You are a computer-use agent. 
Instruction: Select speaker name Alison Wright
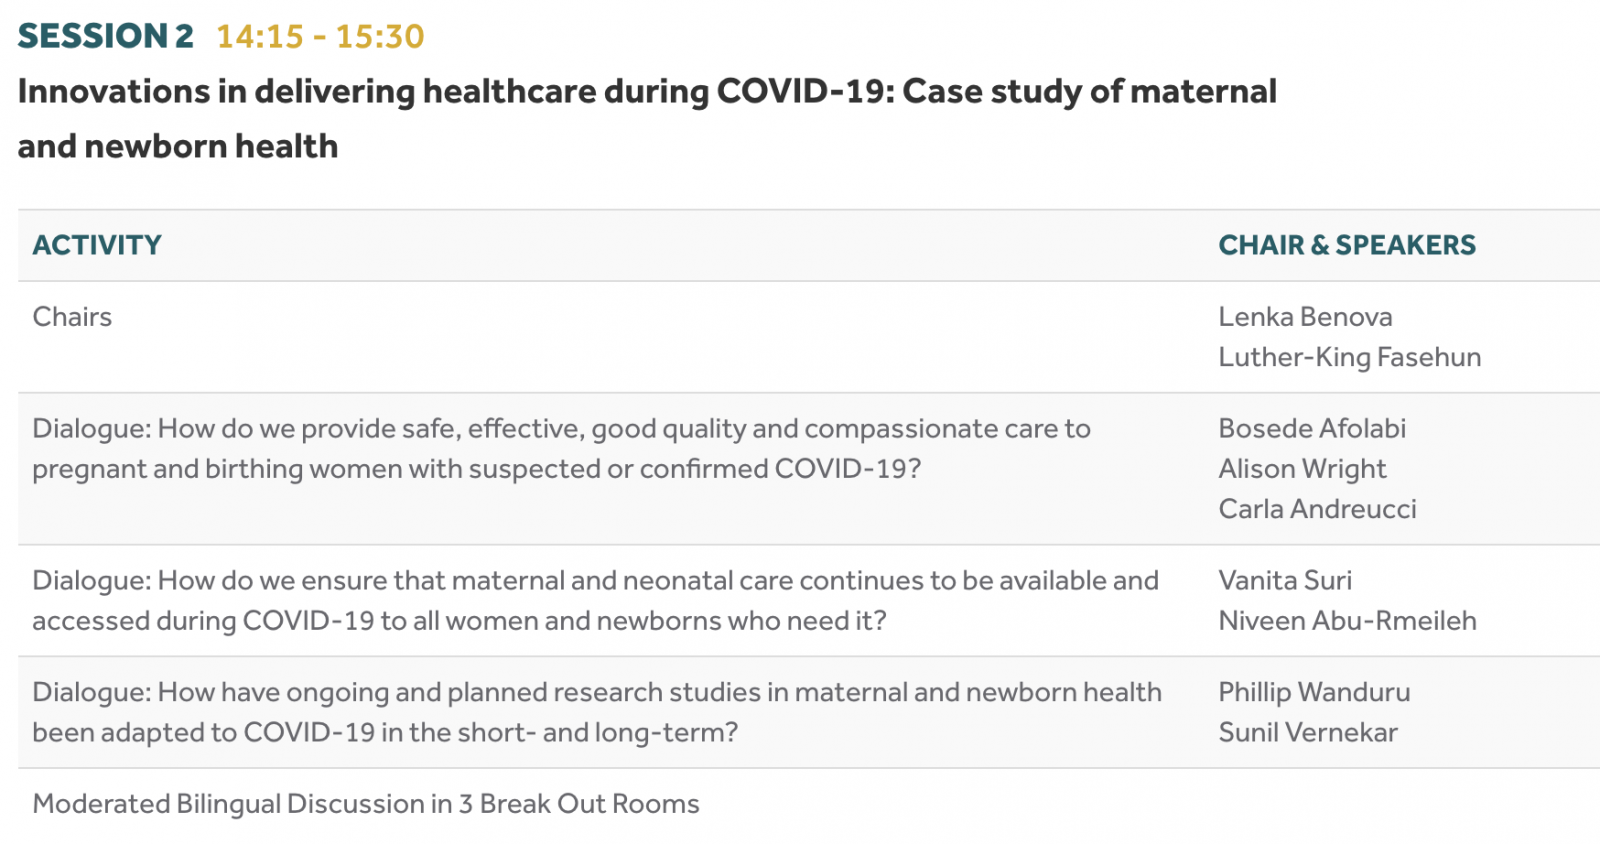1302,469
